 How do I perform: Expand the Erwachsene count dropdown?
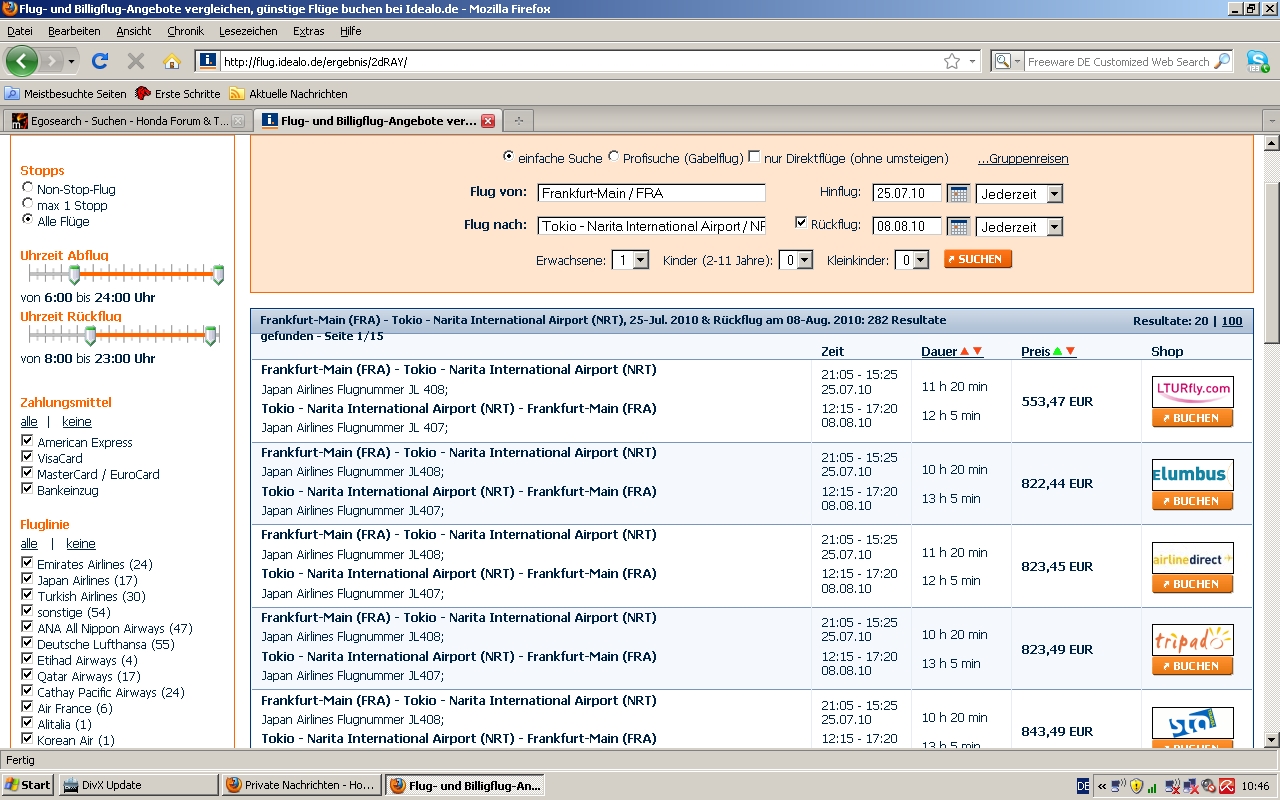coord(630,260)
